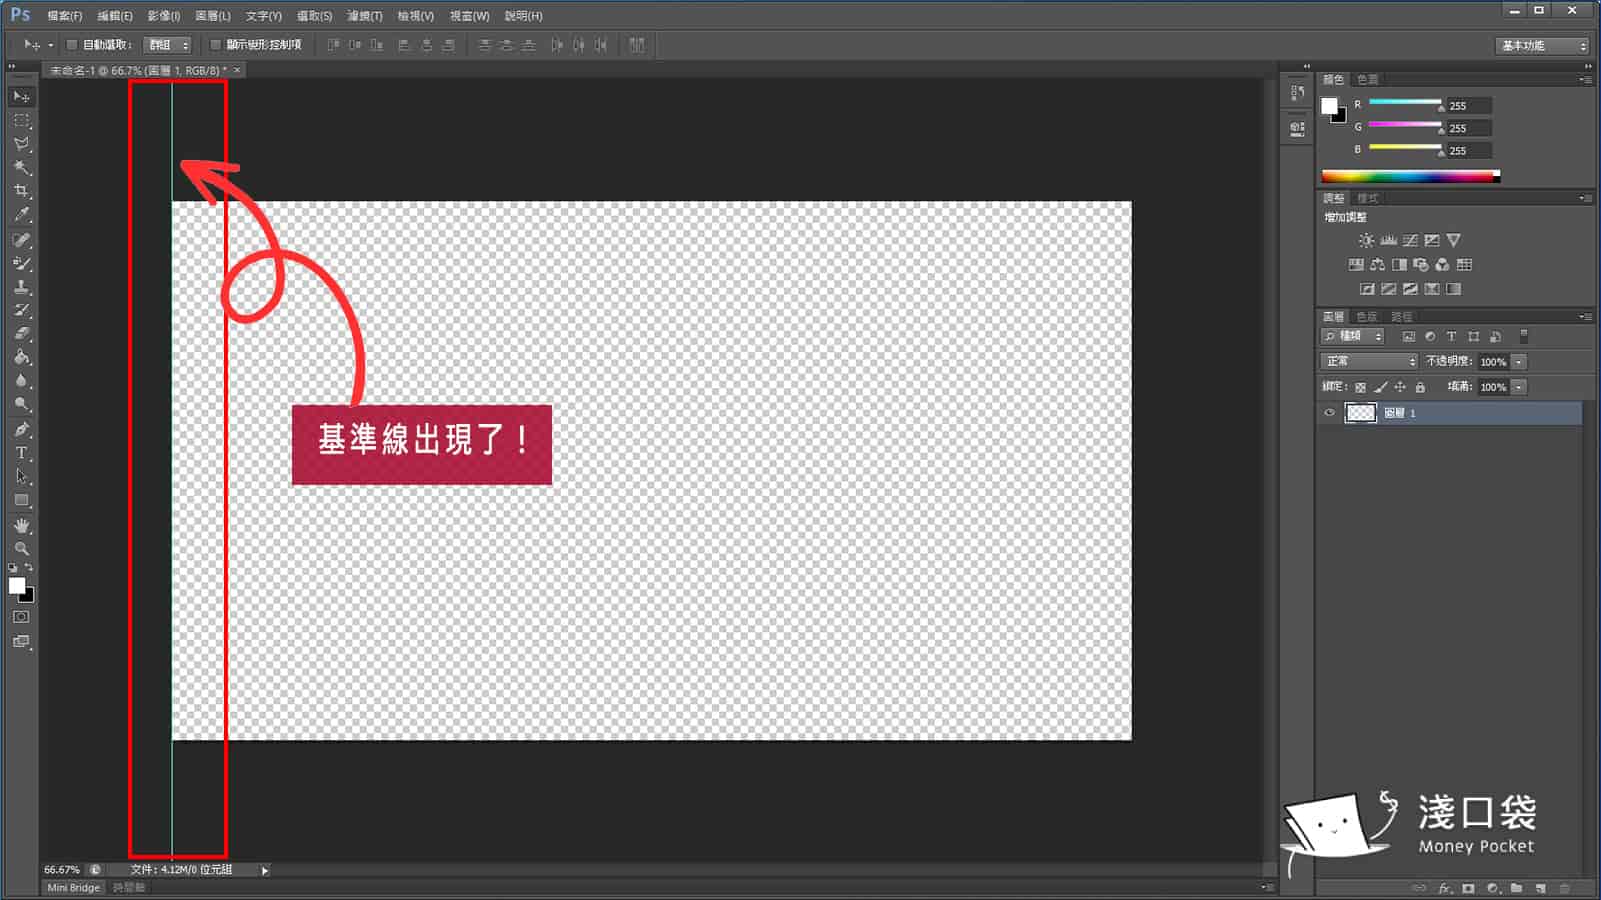Add a Curves adjustment layer

pyautogui.click(x=1409, y=240)
